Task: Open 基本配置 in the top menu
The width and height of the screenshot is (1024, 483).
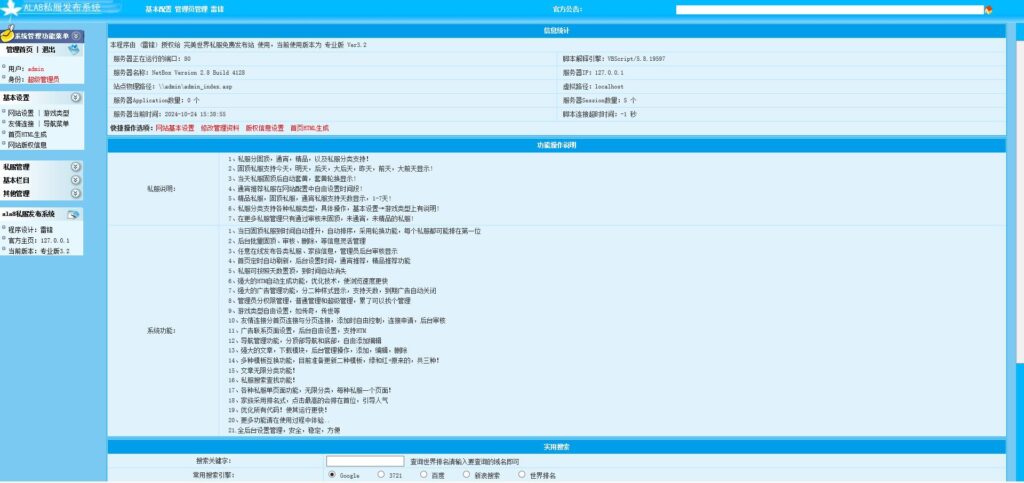Action: click(x=158, y=9)
